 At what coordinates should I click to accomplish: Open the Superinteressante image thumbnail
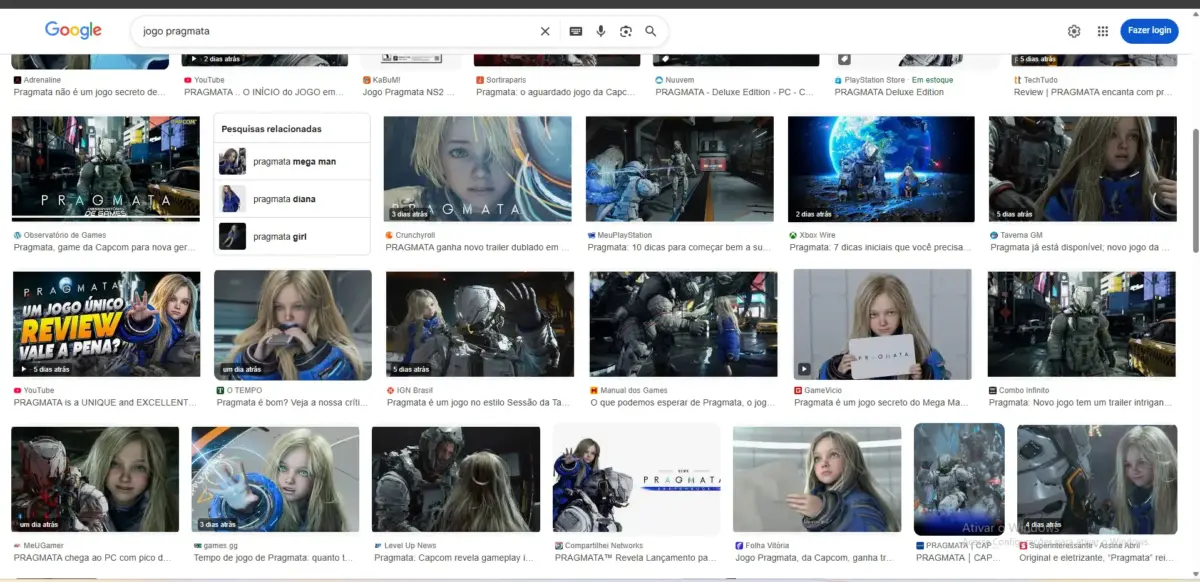click(1097, 480)
